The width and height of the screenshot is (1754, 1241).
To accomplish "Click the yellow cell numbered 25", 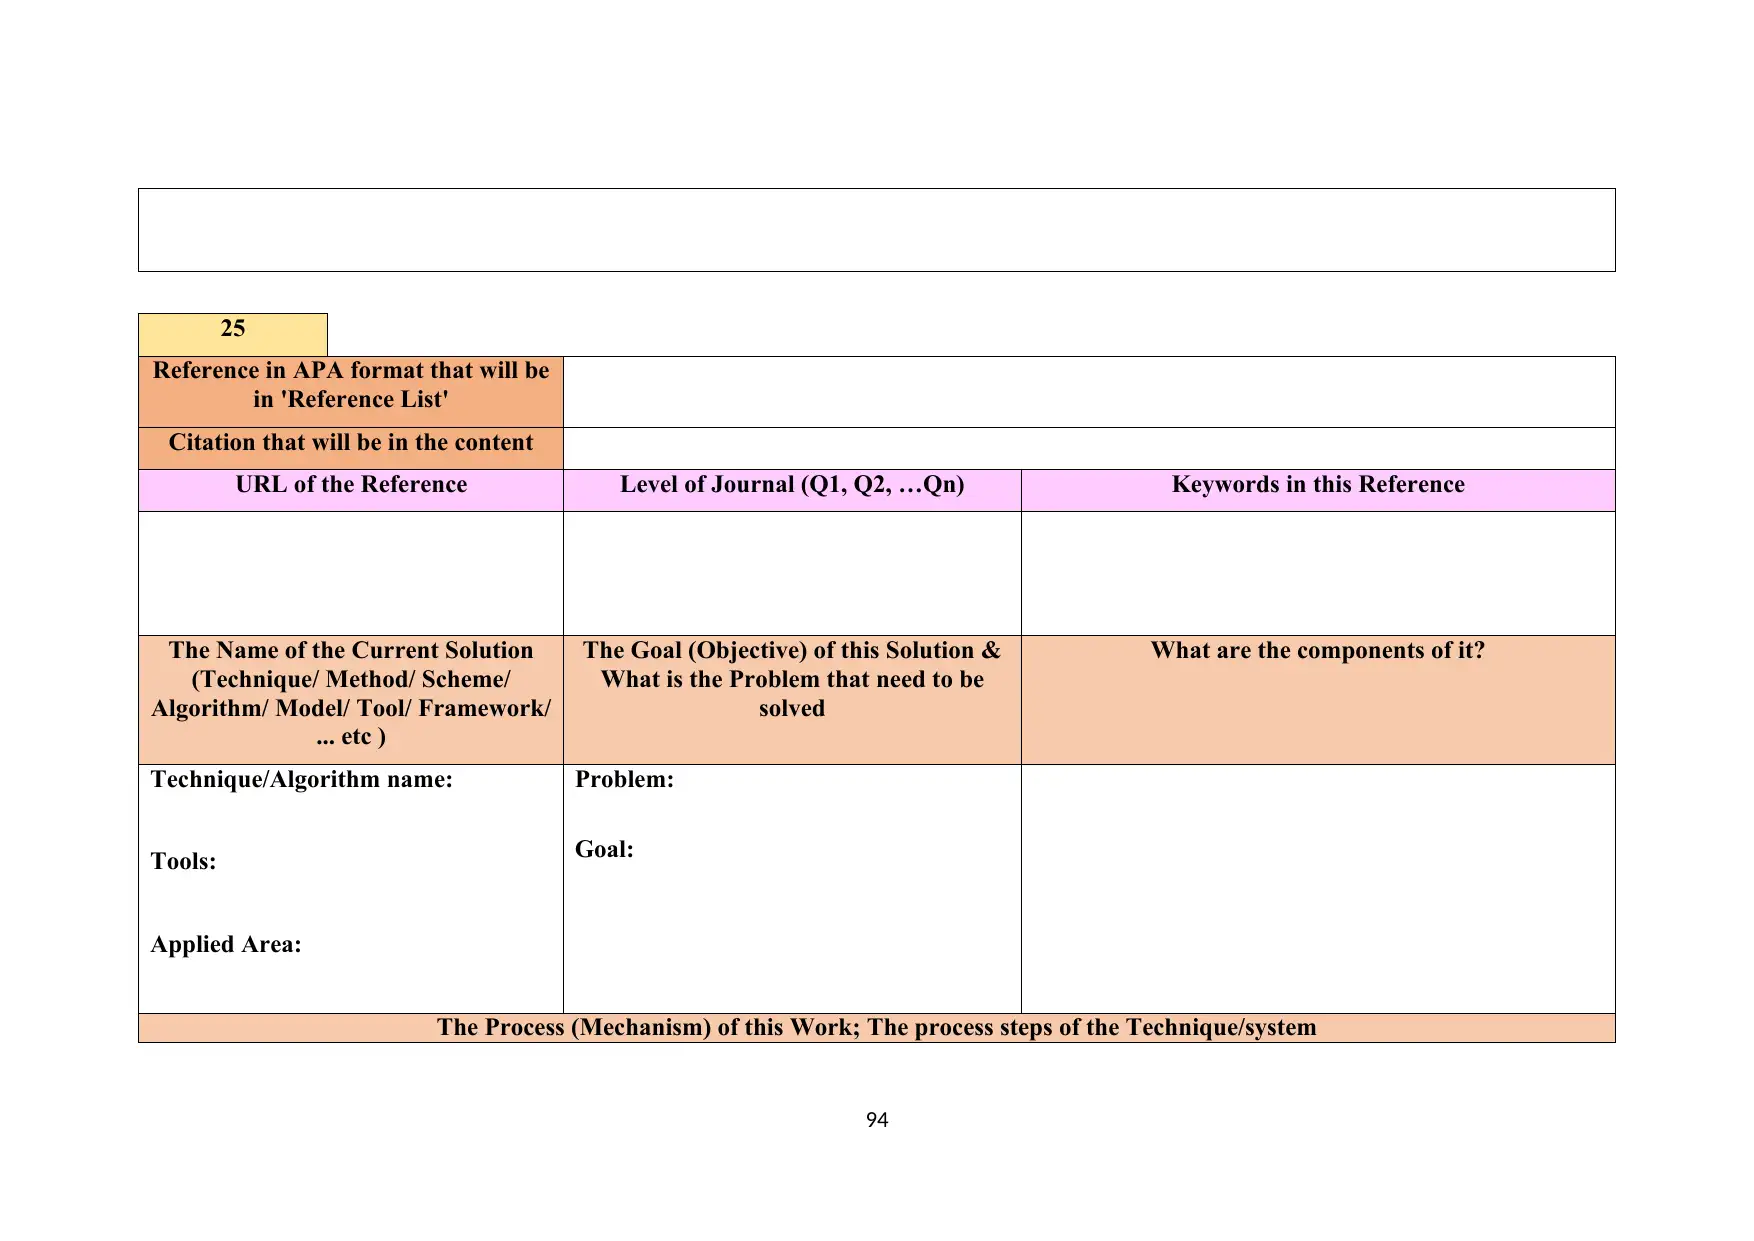I will tap(233, 334).
